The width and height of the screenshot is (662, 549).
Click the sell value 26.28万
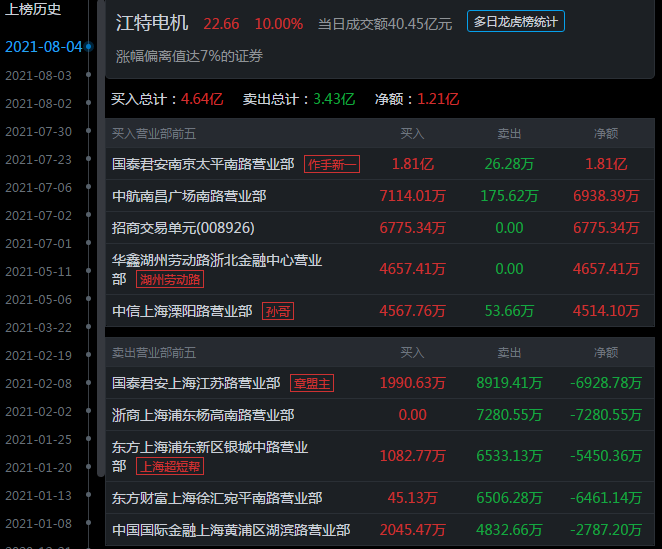click(509, 164)
